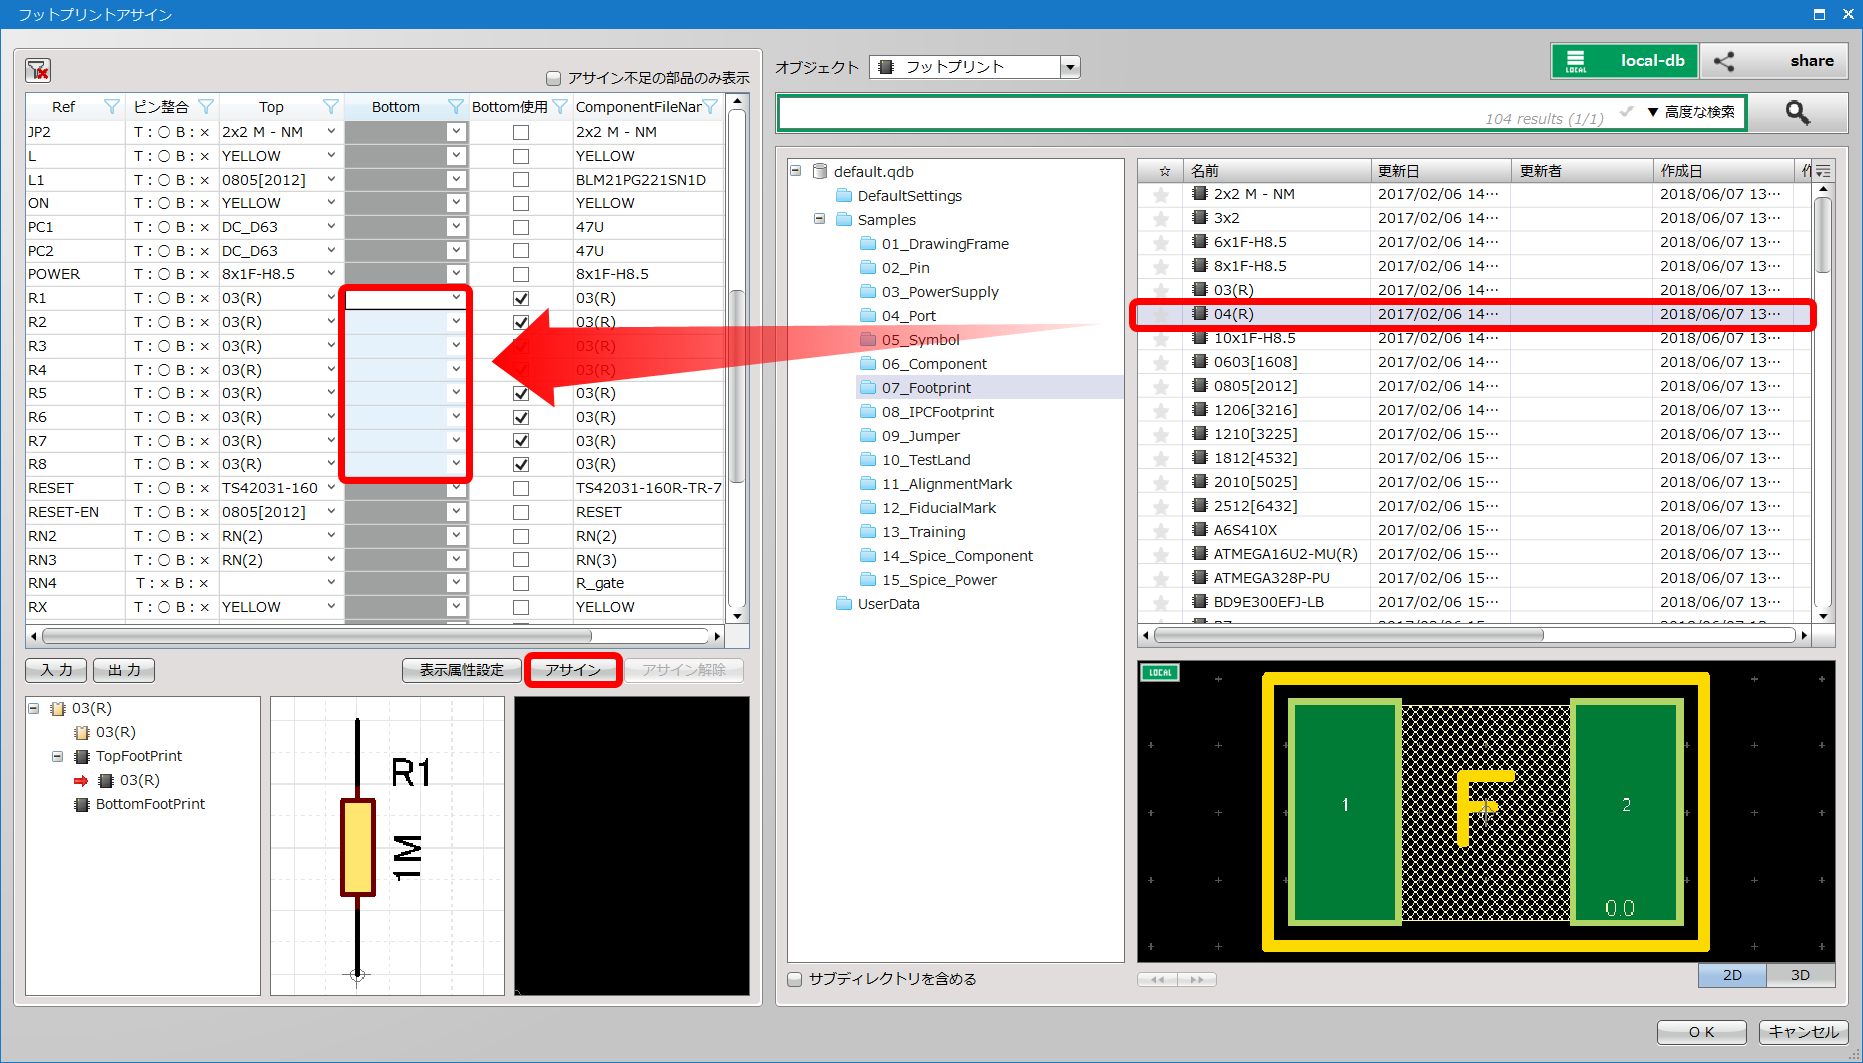The image size is (1863, 1063).
Task: Click the clear filter icon above the table
Action: 38,70
